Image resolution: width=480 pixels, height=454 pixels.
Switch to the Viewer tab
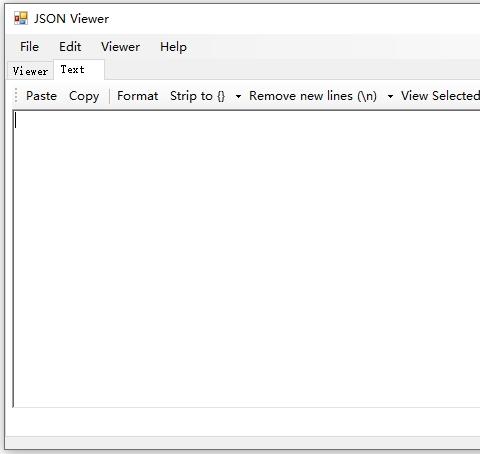tap(30, 71)
